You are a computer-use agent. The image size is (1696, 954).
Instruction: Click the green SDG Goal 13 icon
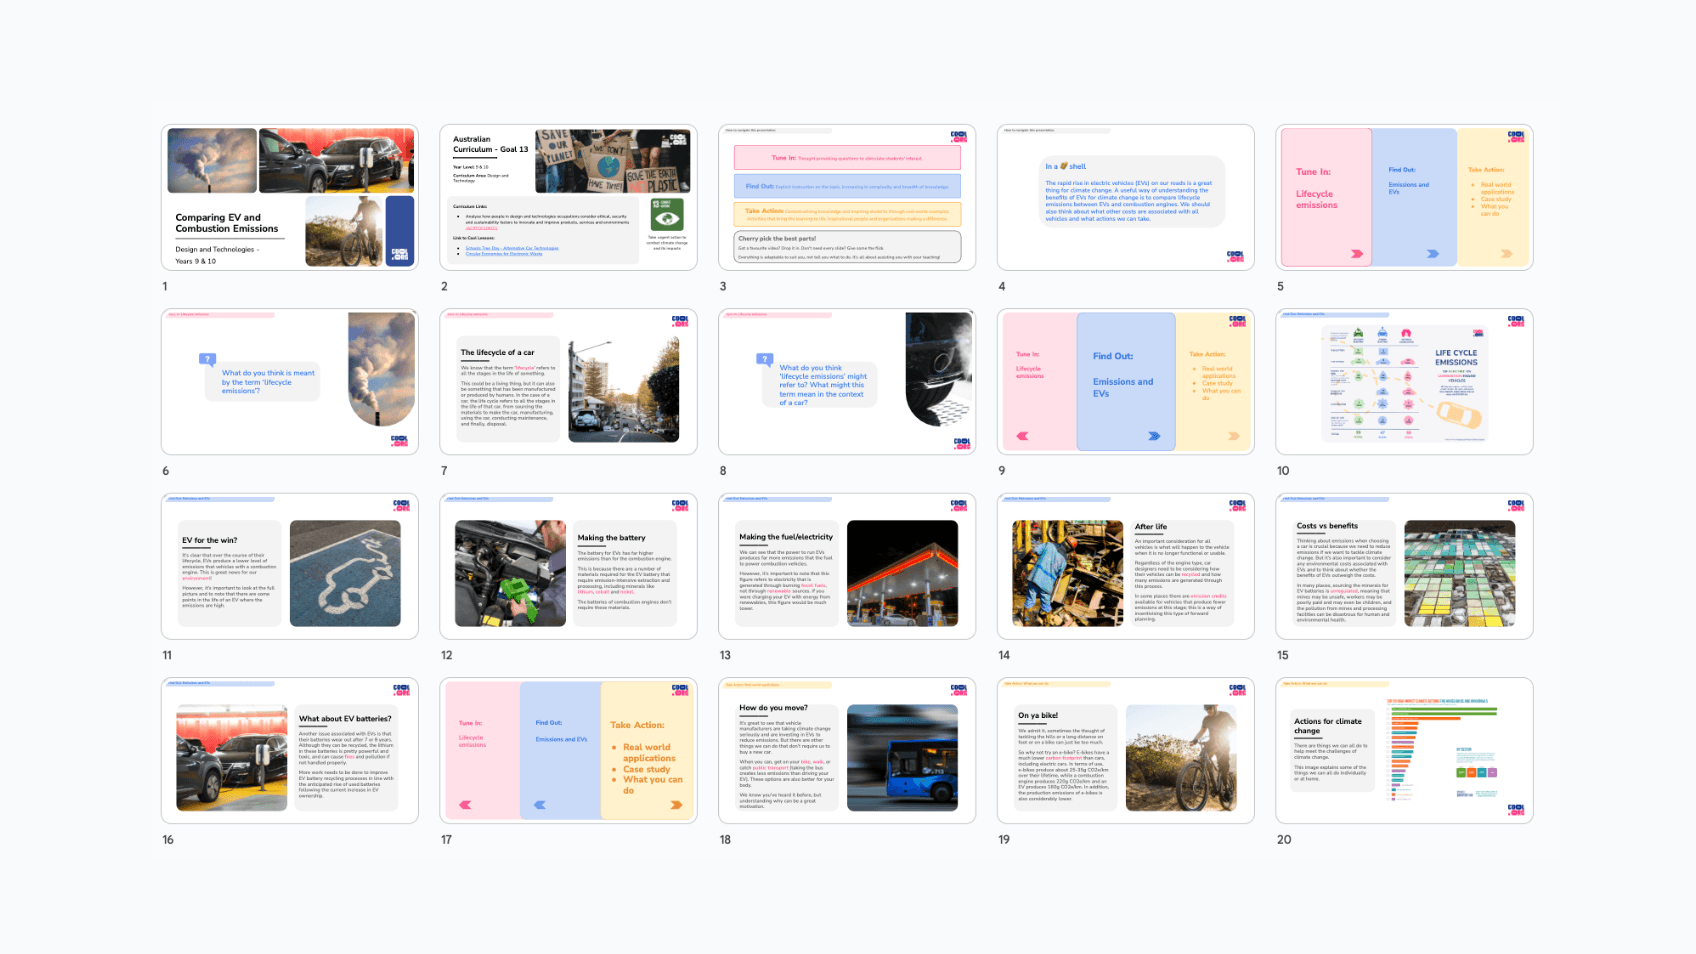pyautogui.click(x=667, y=214)
